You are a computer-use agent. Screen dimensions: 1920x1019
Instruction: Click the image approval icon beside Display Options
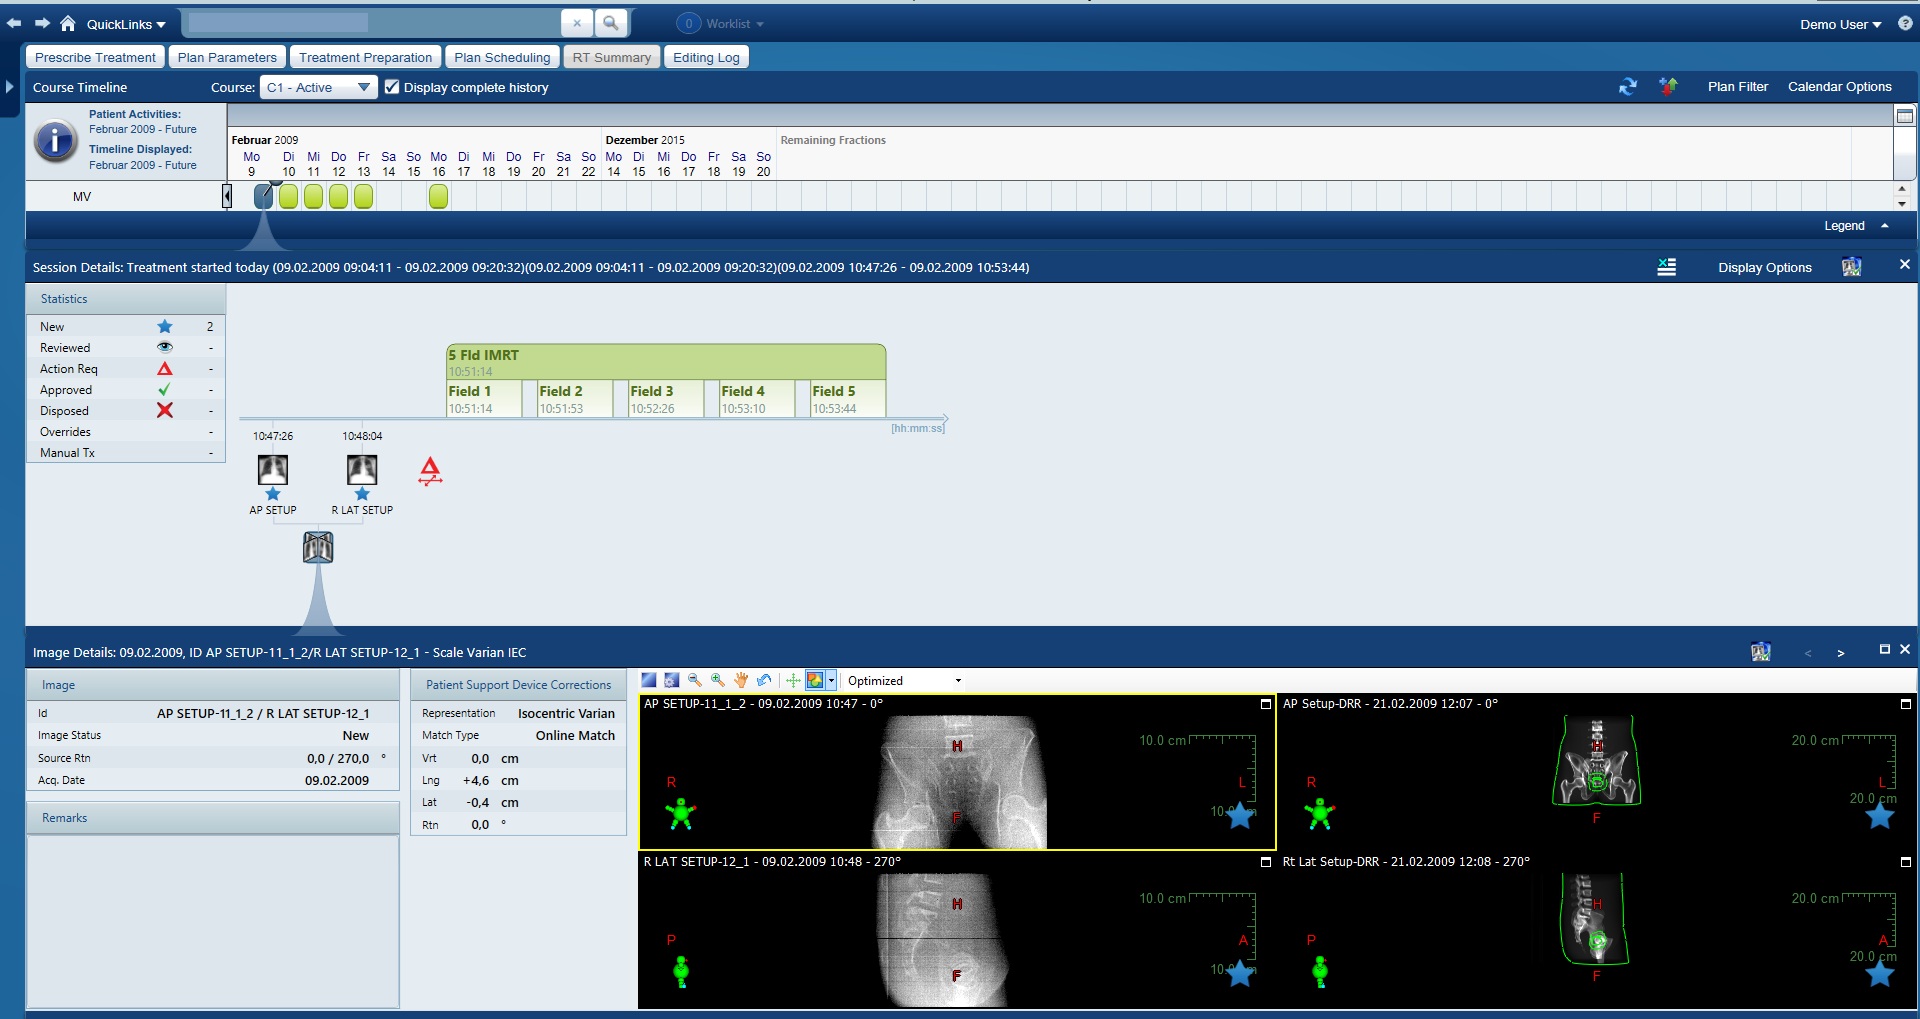tap(1851, 266)
